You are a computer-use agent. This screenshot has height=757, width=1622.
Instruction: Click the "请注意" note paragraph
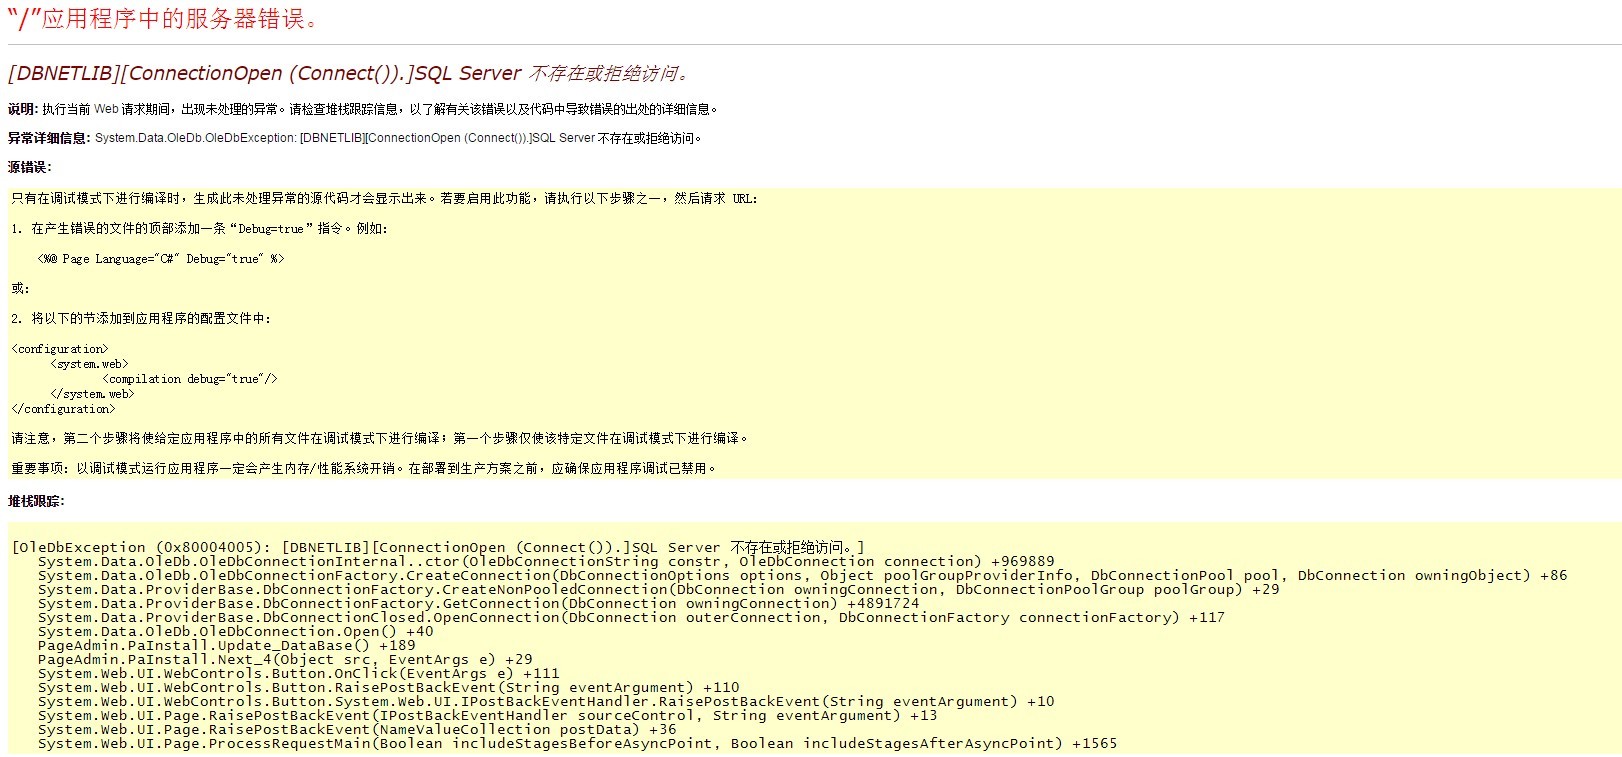380,438
